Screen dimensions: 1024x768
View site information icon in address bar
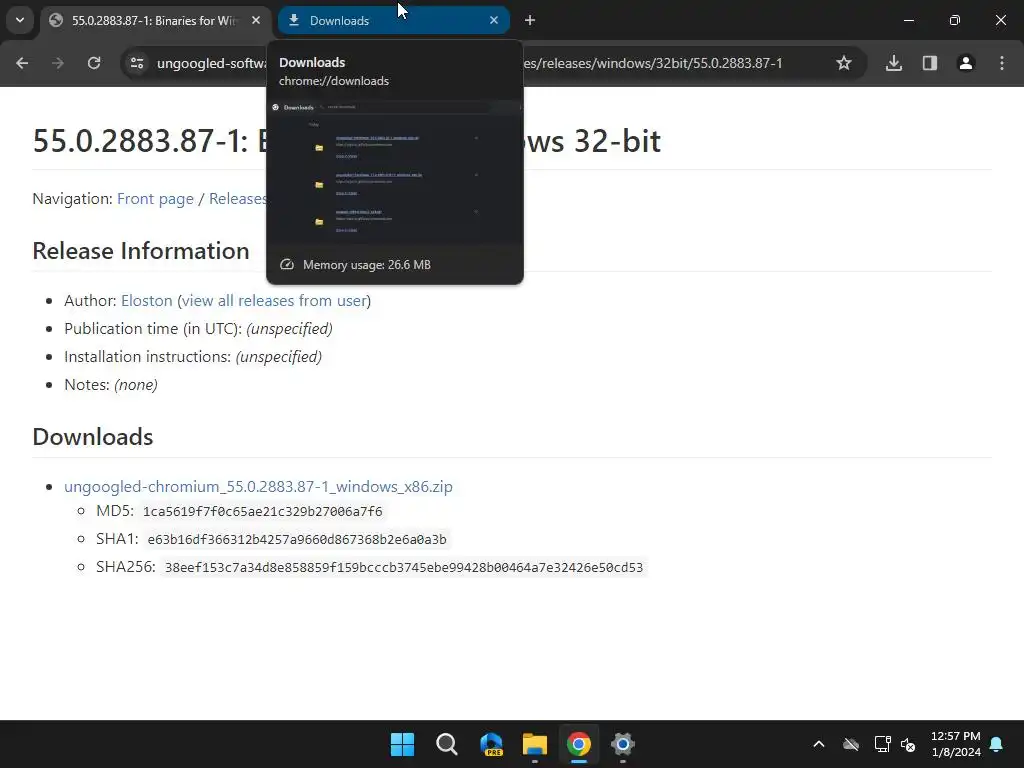(137, 63)
